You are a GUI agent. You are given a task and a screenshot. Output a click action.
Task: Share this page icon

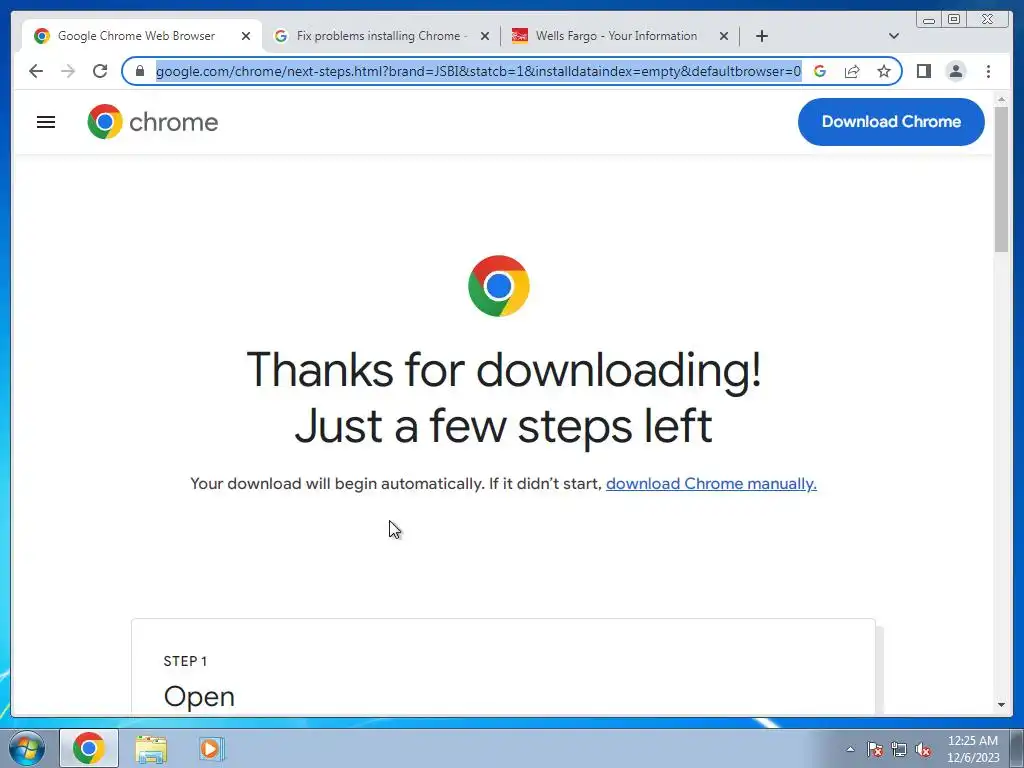point(852,71)
